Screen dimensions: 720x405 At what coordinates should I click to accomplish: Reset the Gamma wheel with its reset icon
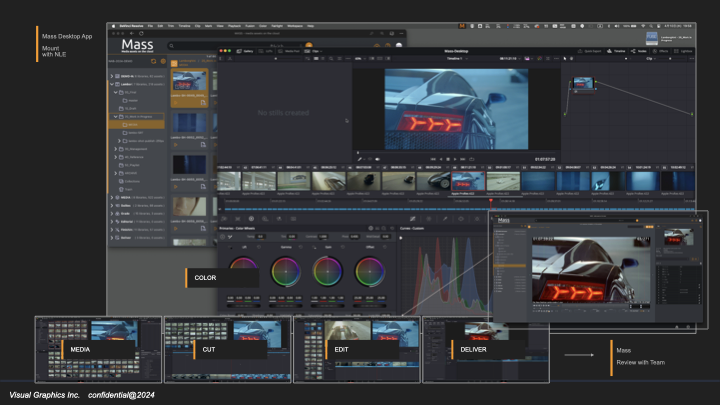click(301, 247)
